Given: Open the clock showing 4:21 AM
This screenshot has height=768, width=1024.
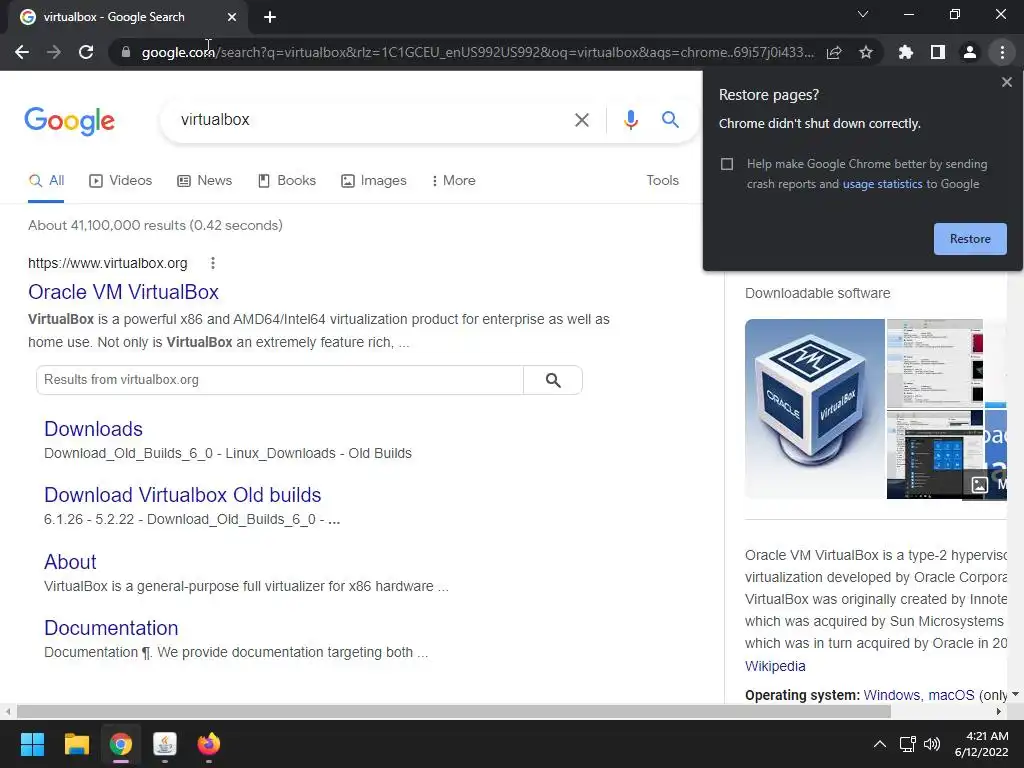Looking at the screenshot, I should [982, 744].
